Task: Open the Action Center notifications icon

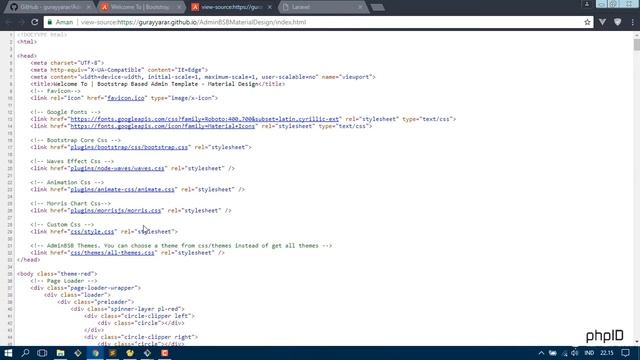Action: click(x=625, y=353)
